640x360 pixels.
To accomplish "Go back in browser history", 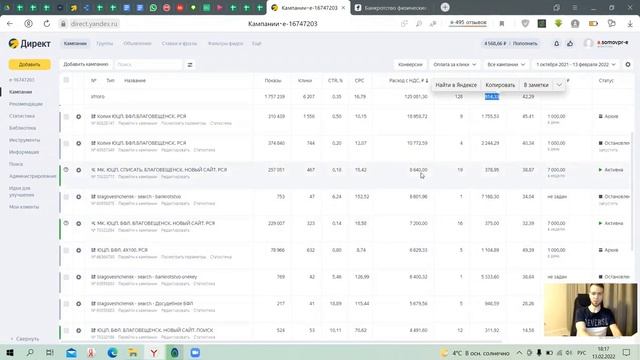I will pos(10,24).
